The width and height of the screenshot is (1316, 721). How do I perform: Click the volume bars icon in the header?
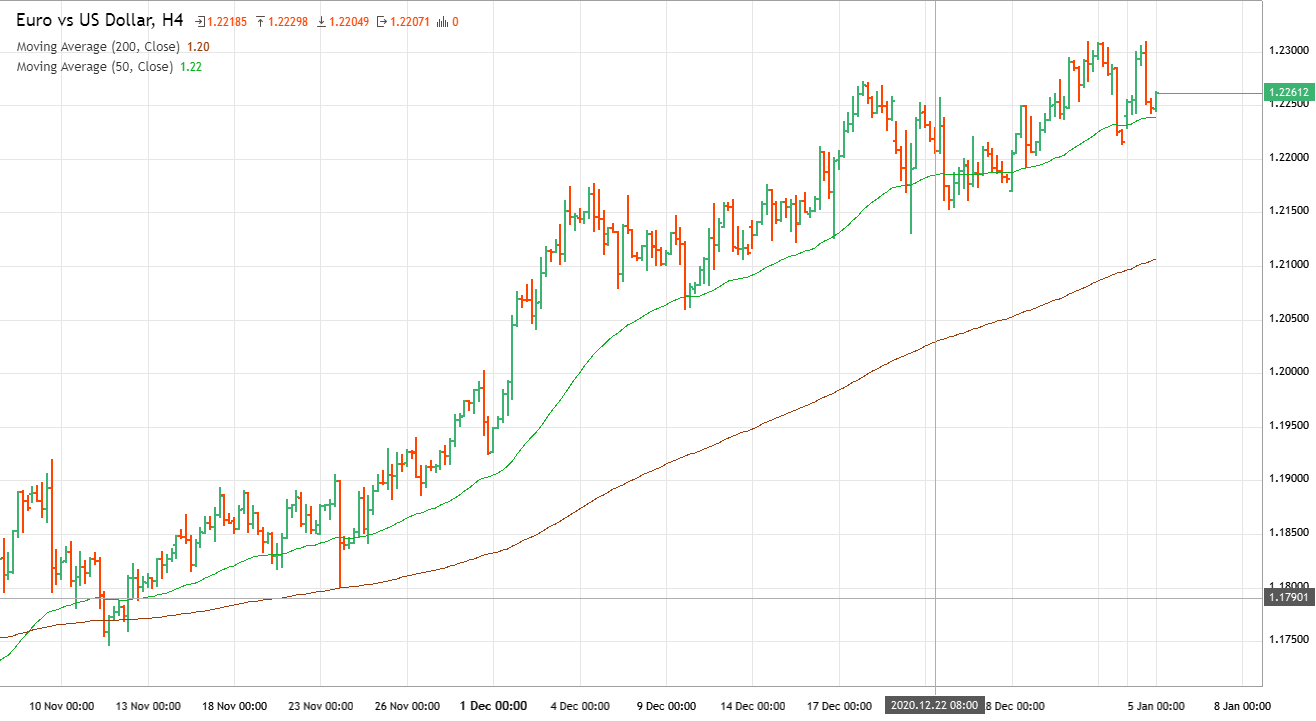click(442, 21)
